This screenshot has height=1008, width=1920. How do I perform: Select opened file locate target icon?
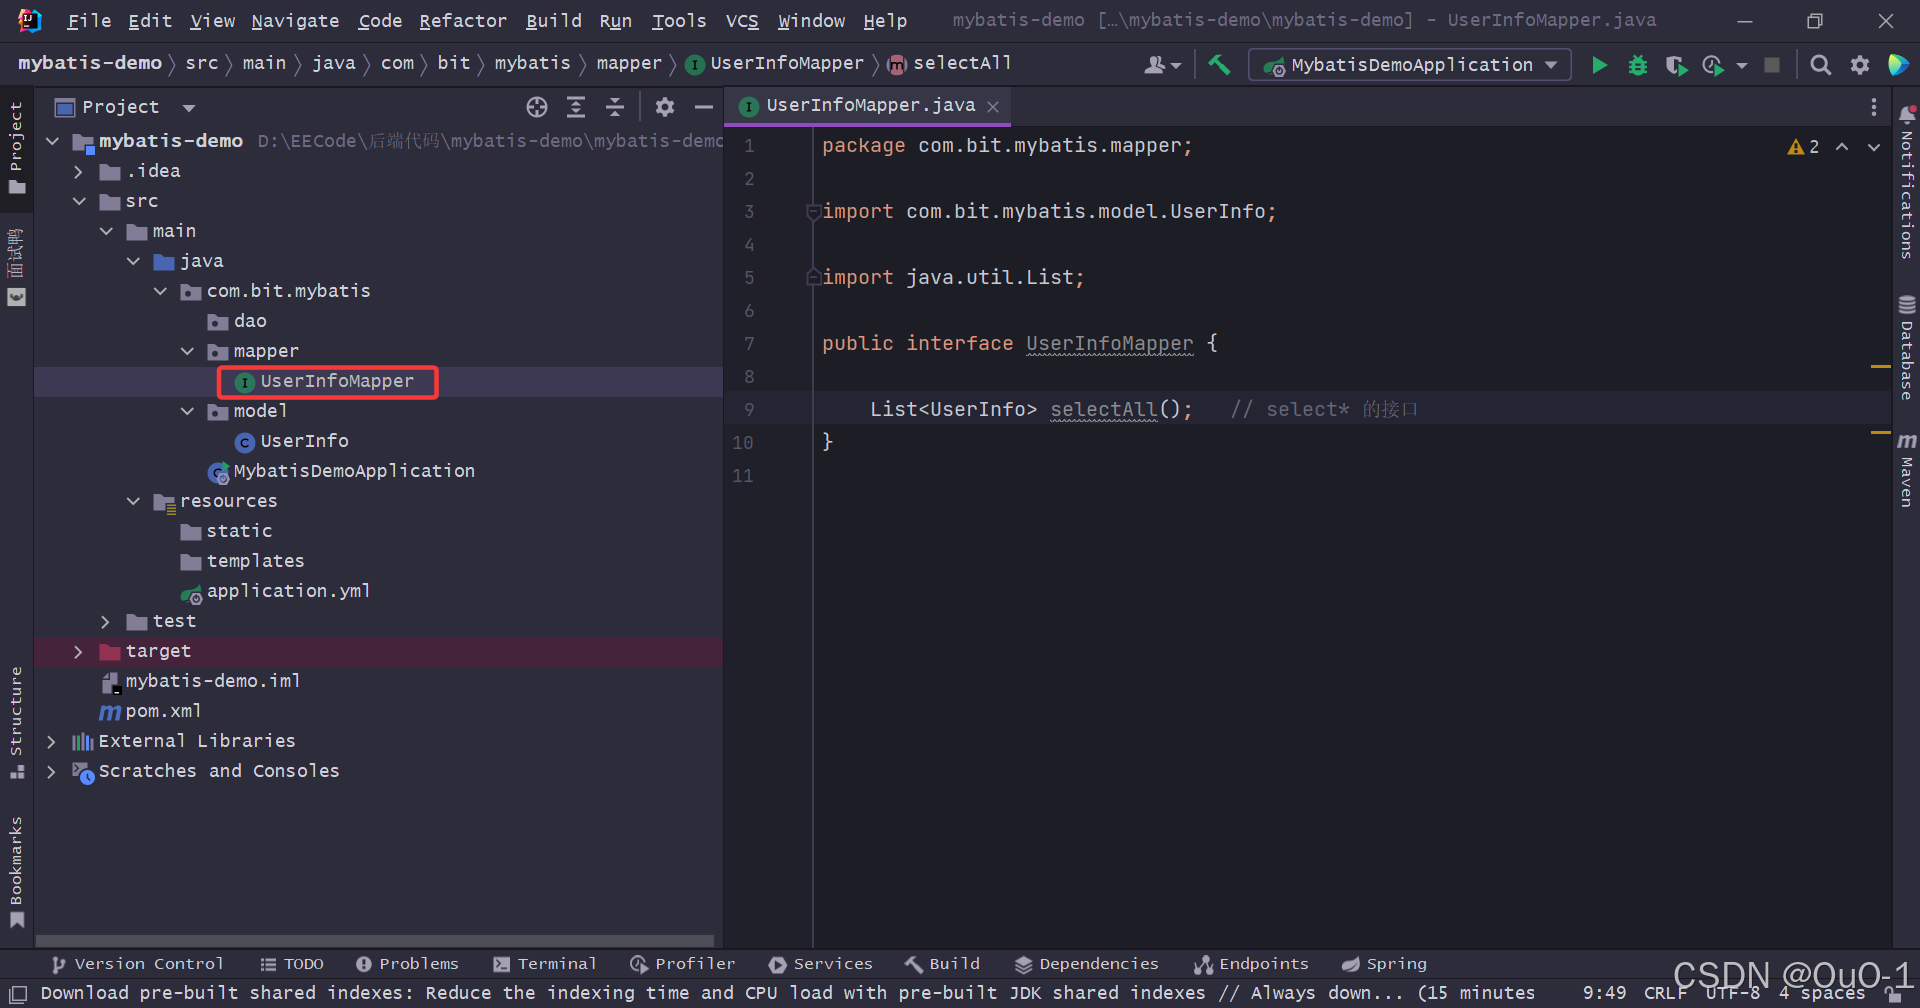point(537,107)
